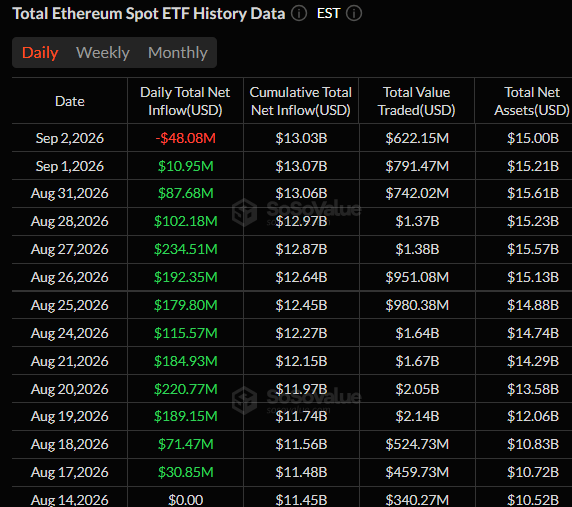Click the $71.47M net inflow value
Screen dimensions: 572x507
[185, 444]
